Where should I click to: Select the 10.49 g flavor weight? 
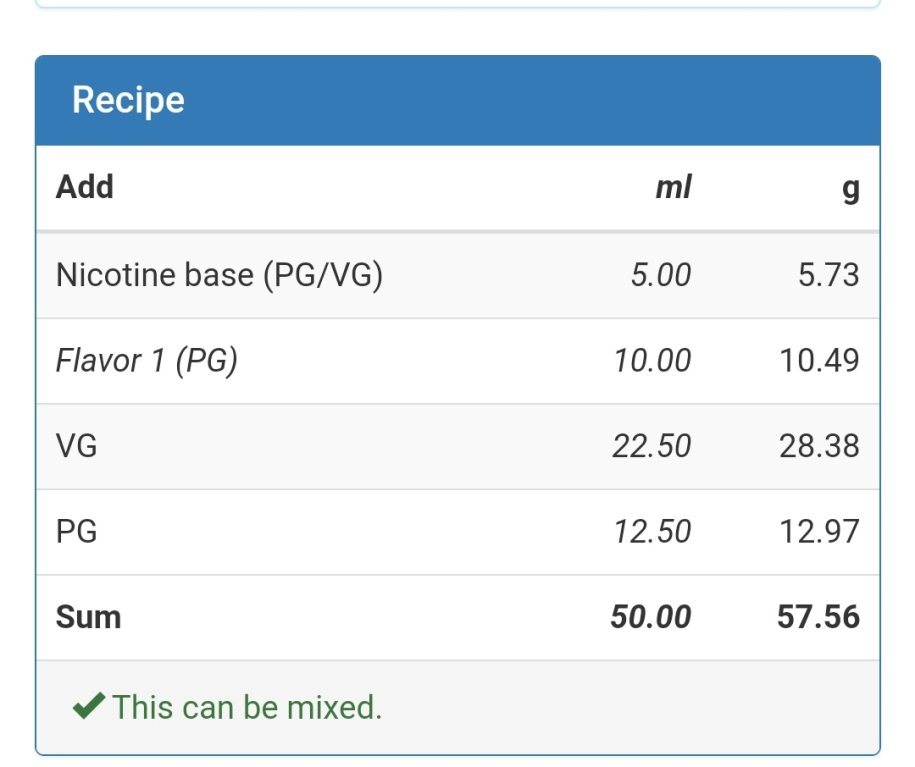click(x=820, y=360)
